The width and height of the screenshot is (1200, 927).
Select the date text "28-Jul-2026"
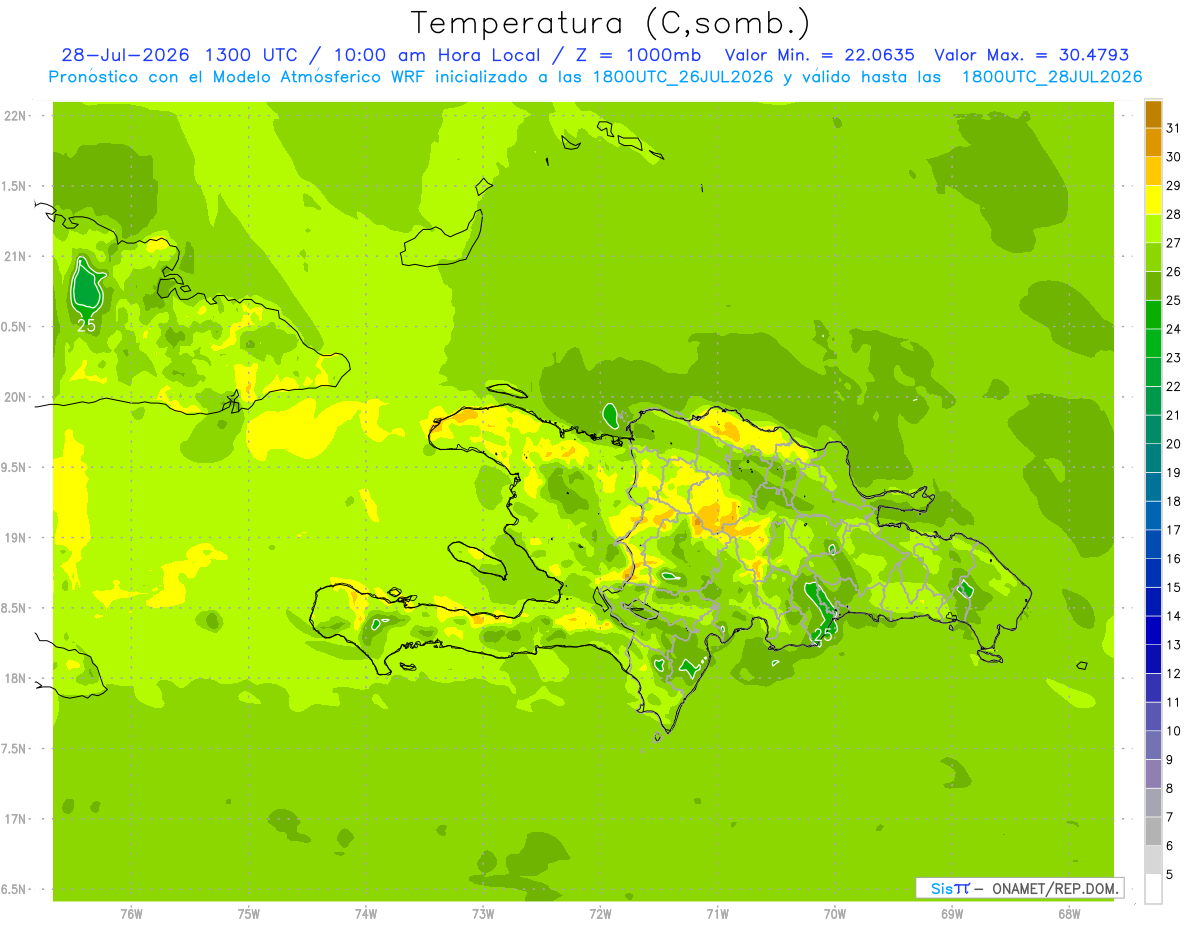[x=126, y=55]
